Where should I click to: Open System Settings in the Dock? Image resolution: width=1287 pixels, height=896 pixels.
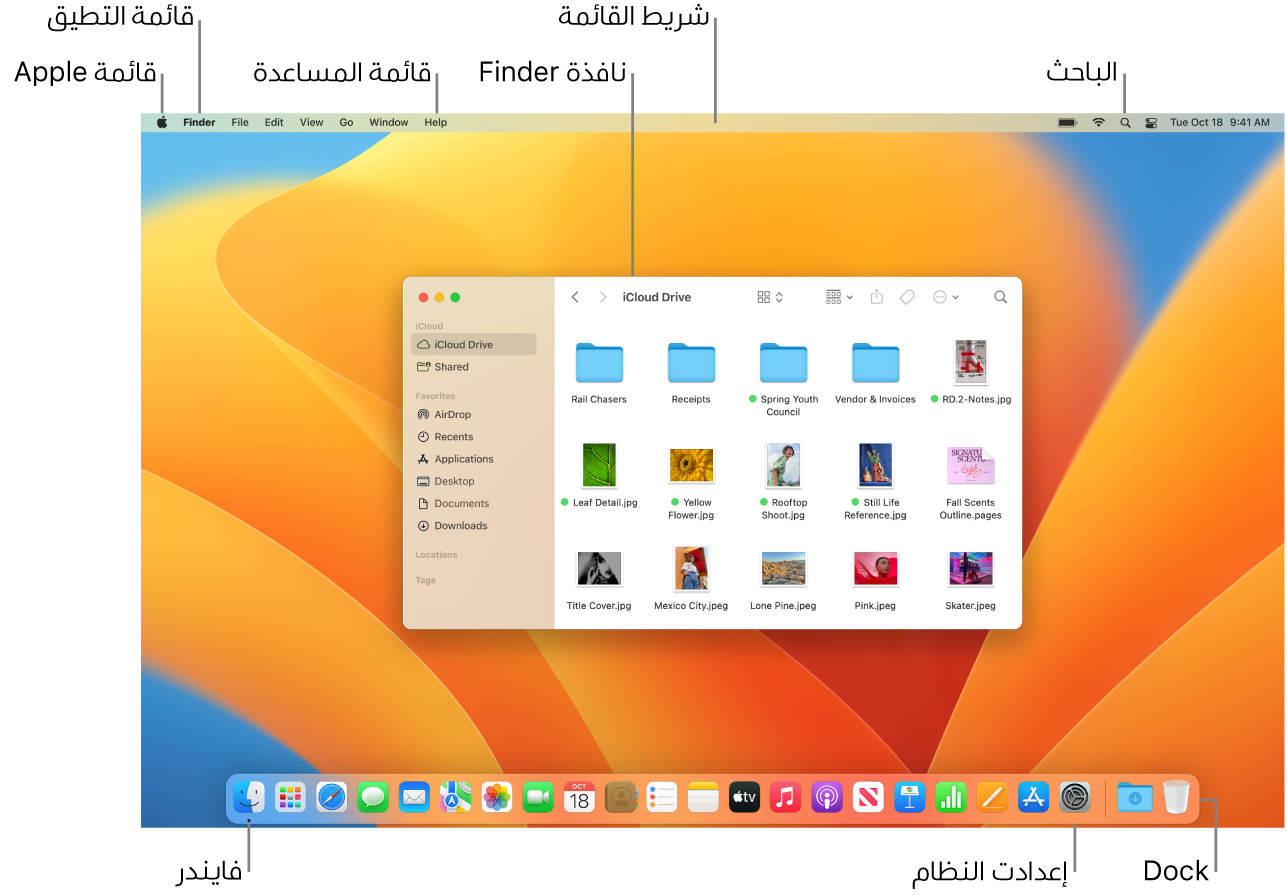pyautogui.click(x=1075, y=797)
